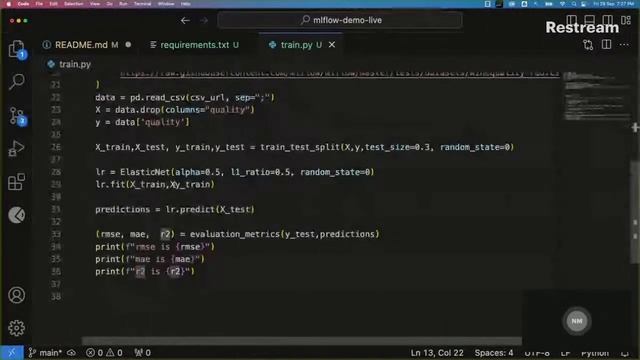Split the editor to the right
Viewport: 640px width, 360px height.
(607, 44)
